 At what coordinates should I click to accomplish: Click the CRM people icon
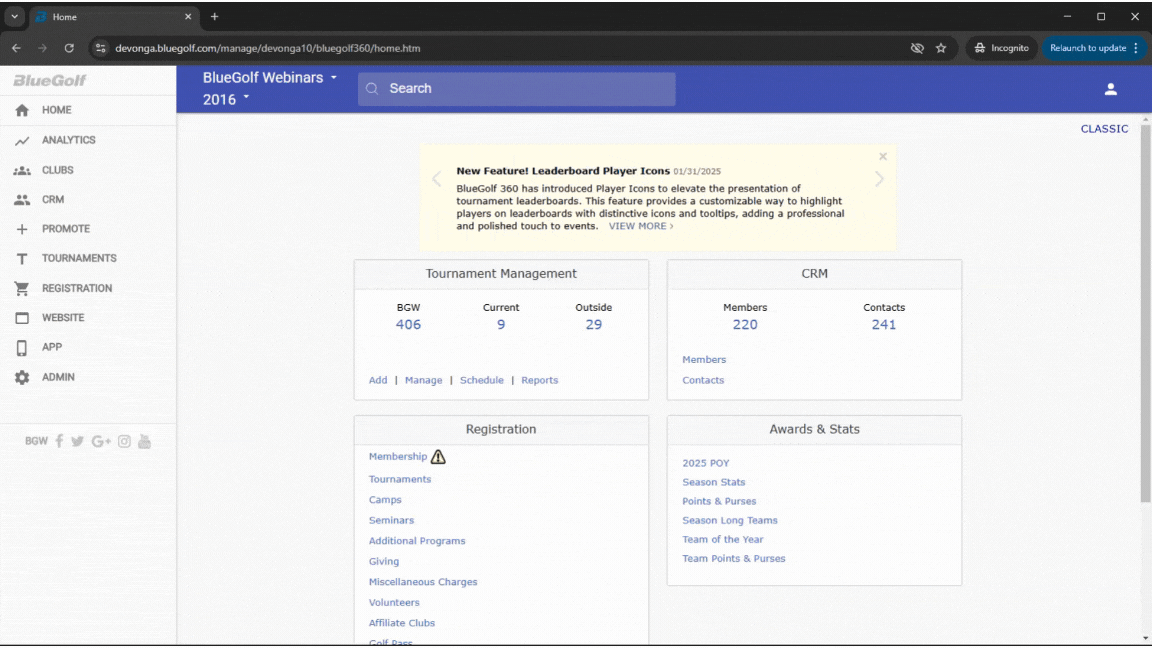pos(22,200)
